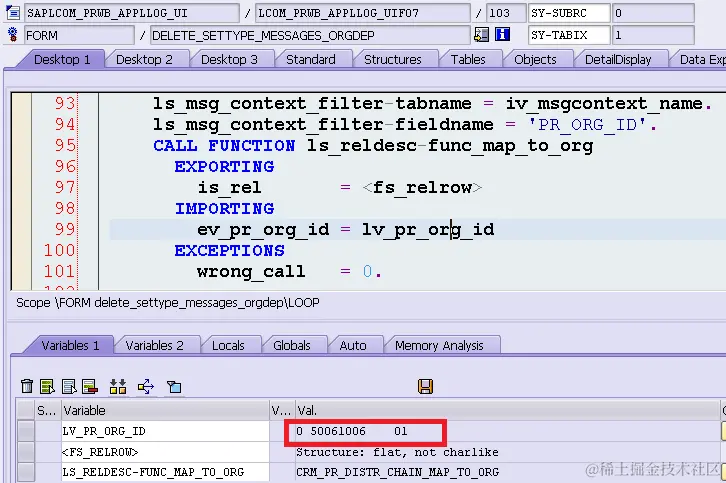Screen dimensions: 726x483
Task: Open the Structures tab
Action: coord(393,60)
